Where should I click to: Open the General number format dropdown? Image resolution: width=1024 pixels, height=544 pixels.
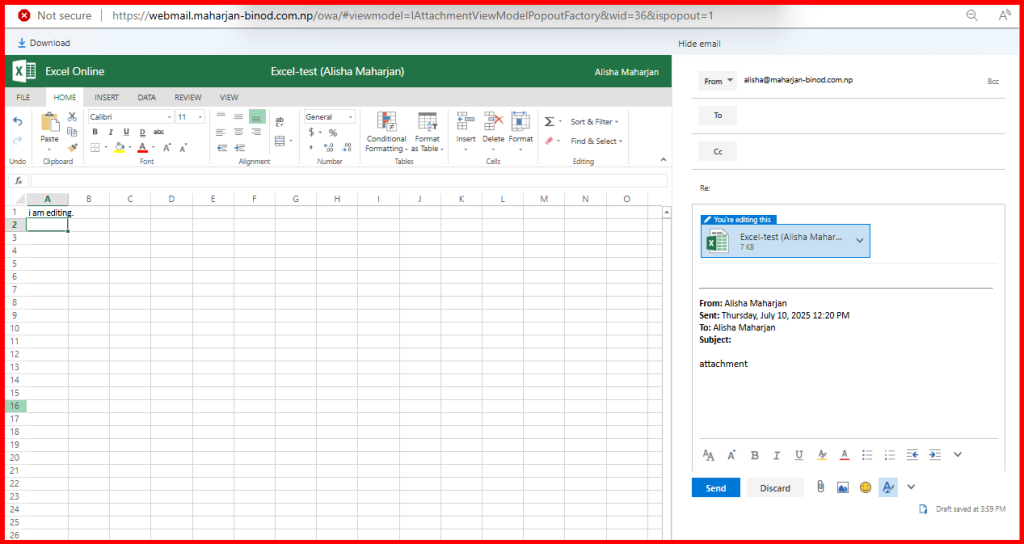pos(329,117)
